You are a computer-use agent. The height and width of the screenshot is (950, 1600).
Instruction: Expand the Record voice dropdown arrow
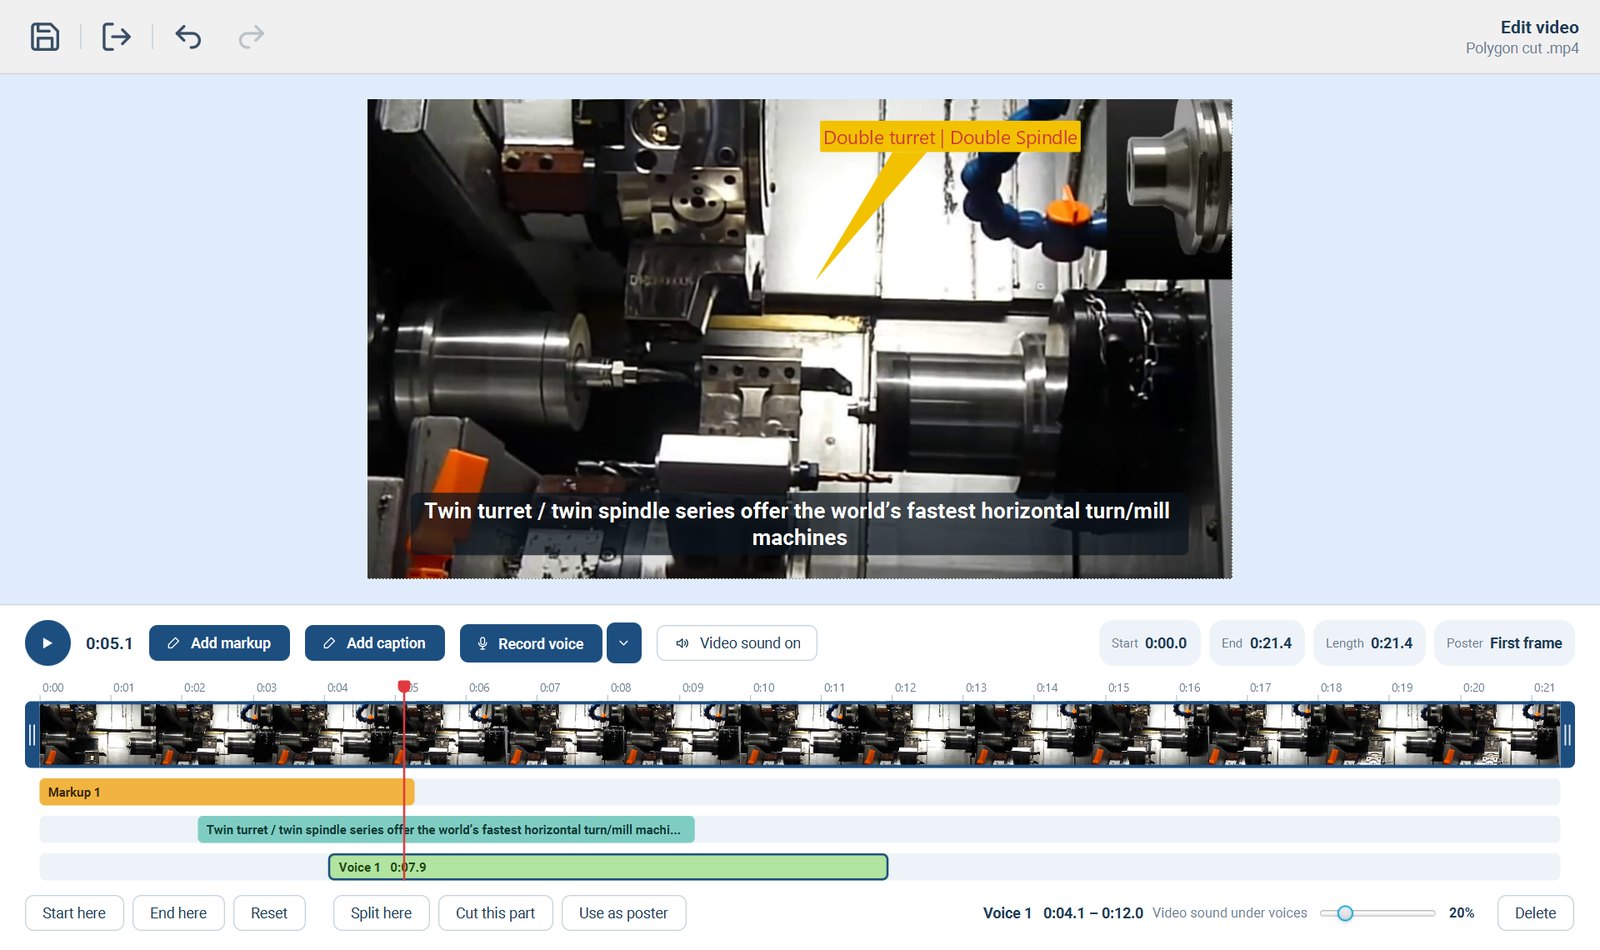[624, 643]
